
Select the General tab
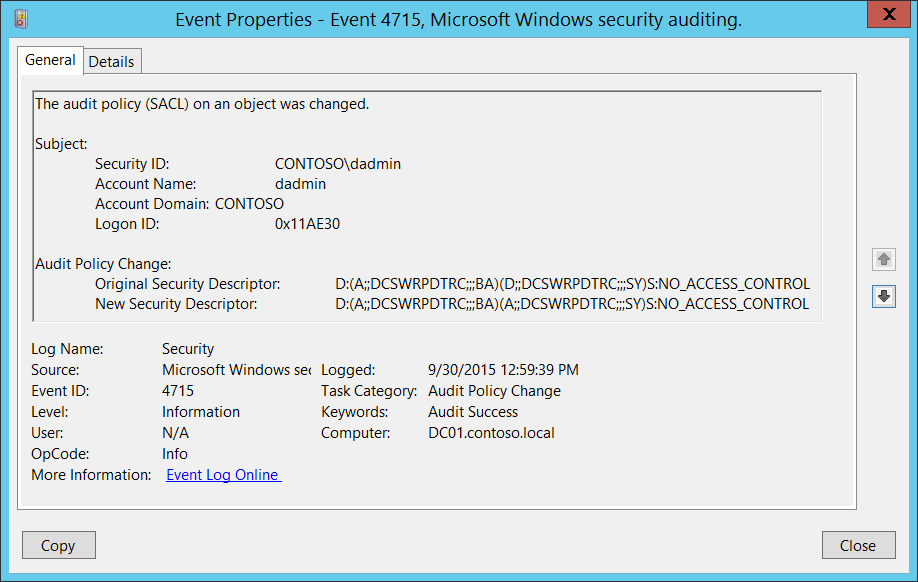[x=50, y=60]
